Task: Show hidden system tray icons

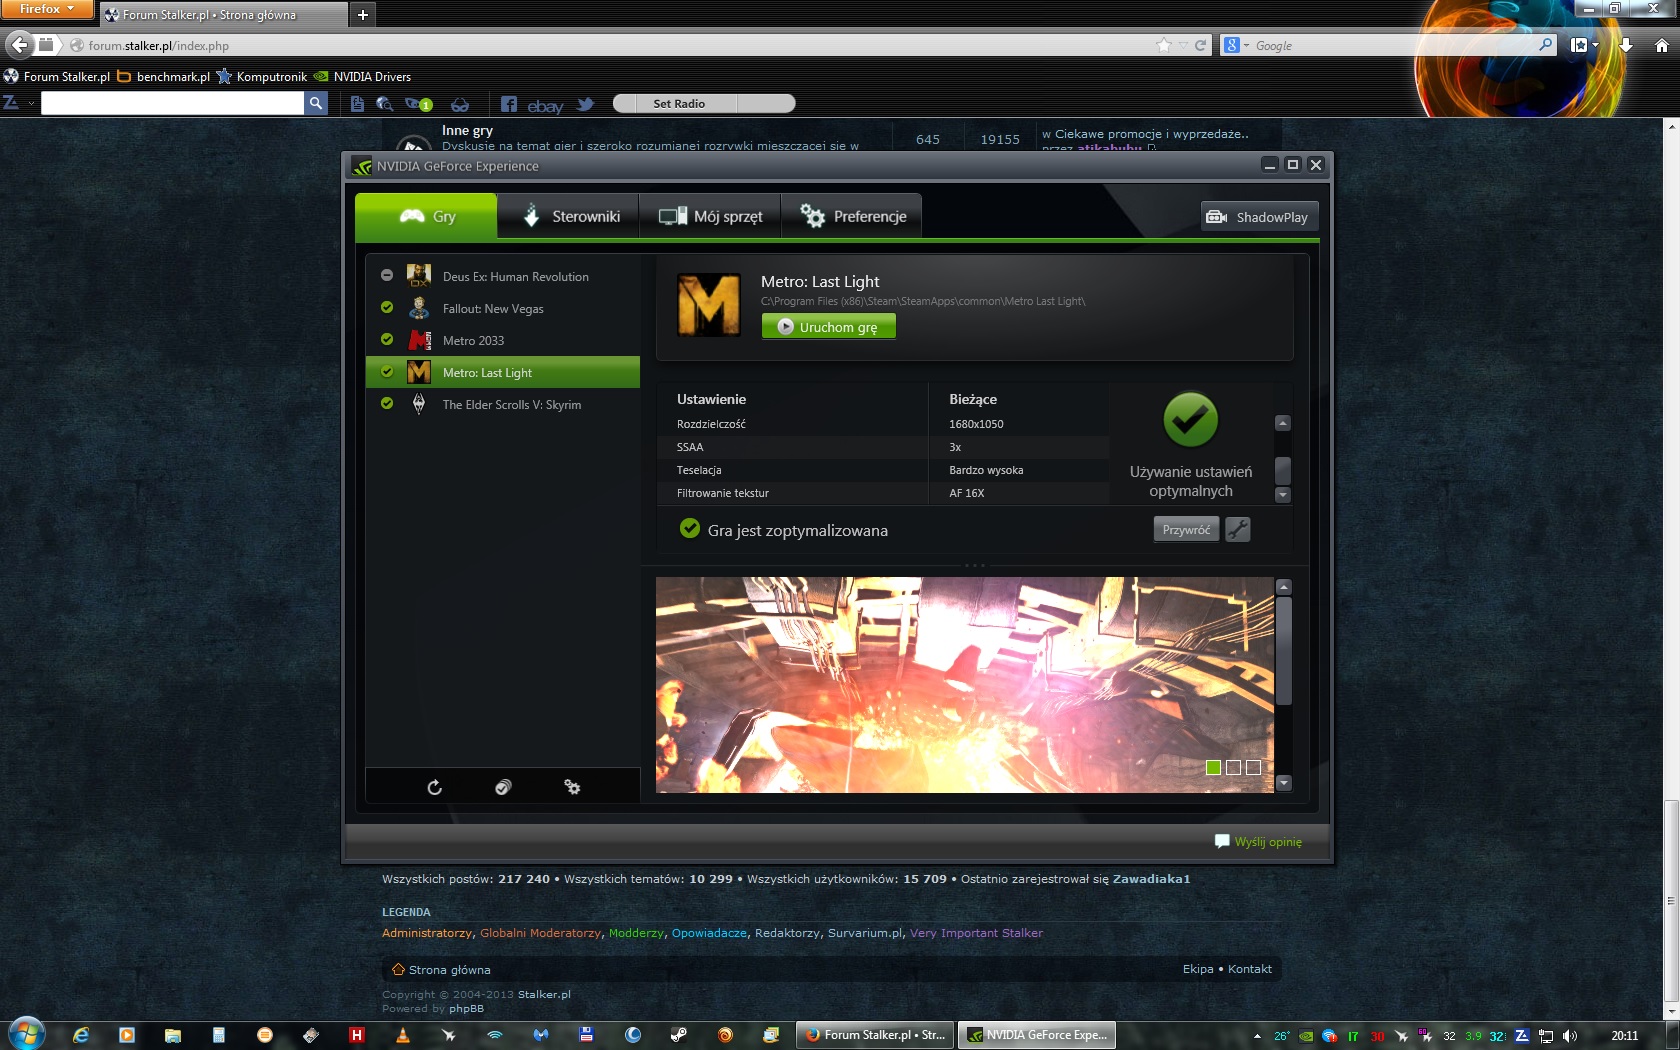Action: 1257,1036
